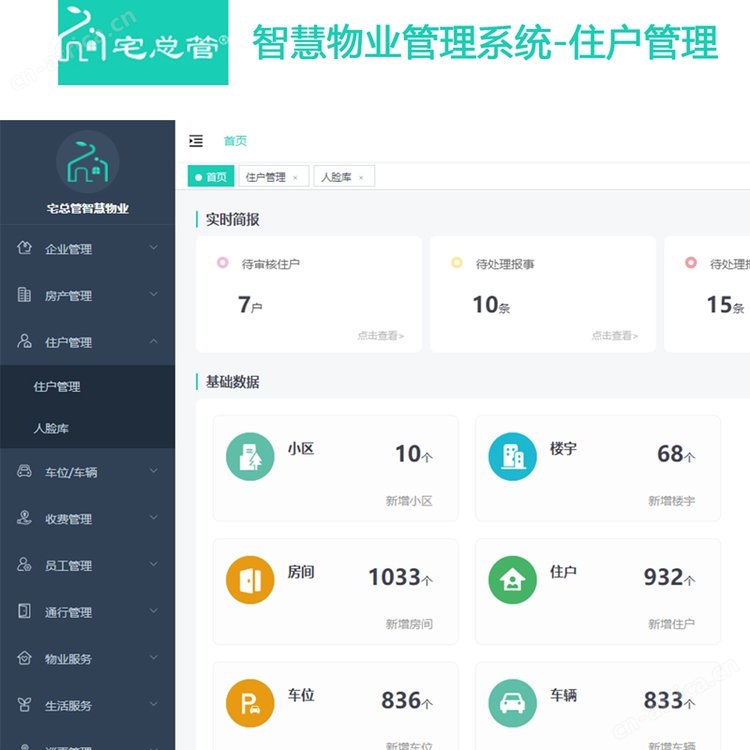The width and height of the screenshot is (750, 750).
Task: Open 人脸库 submenu item
Action: (88, 428)
